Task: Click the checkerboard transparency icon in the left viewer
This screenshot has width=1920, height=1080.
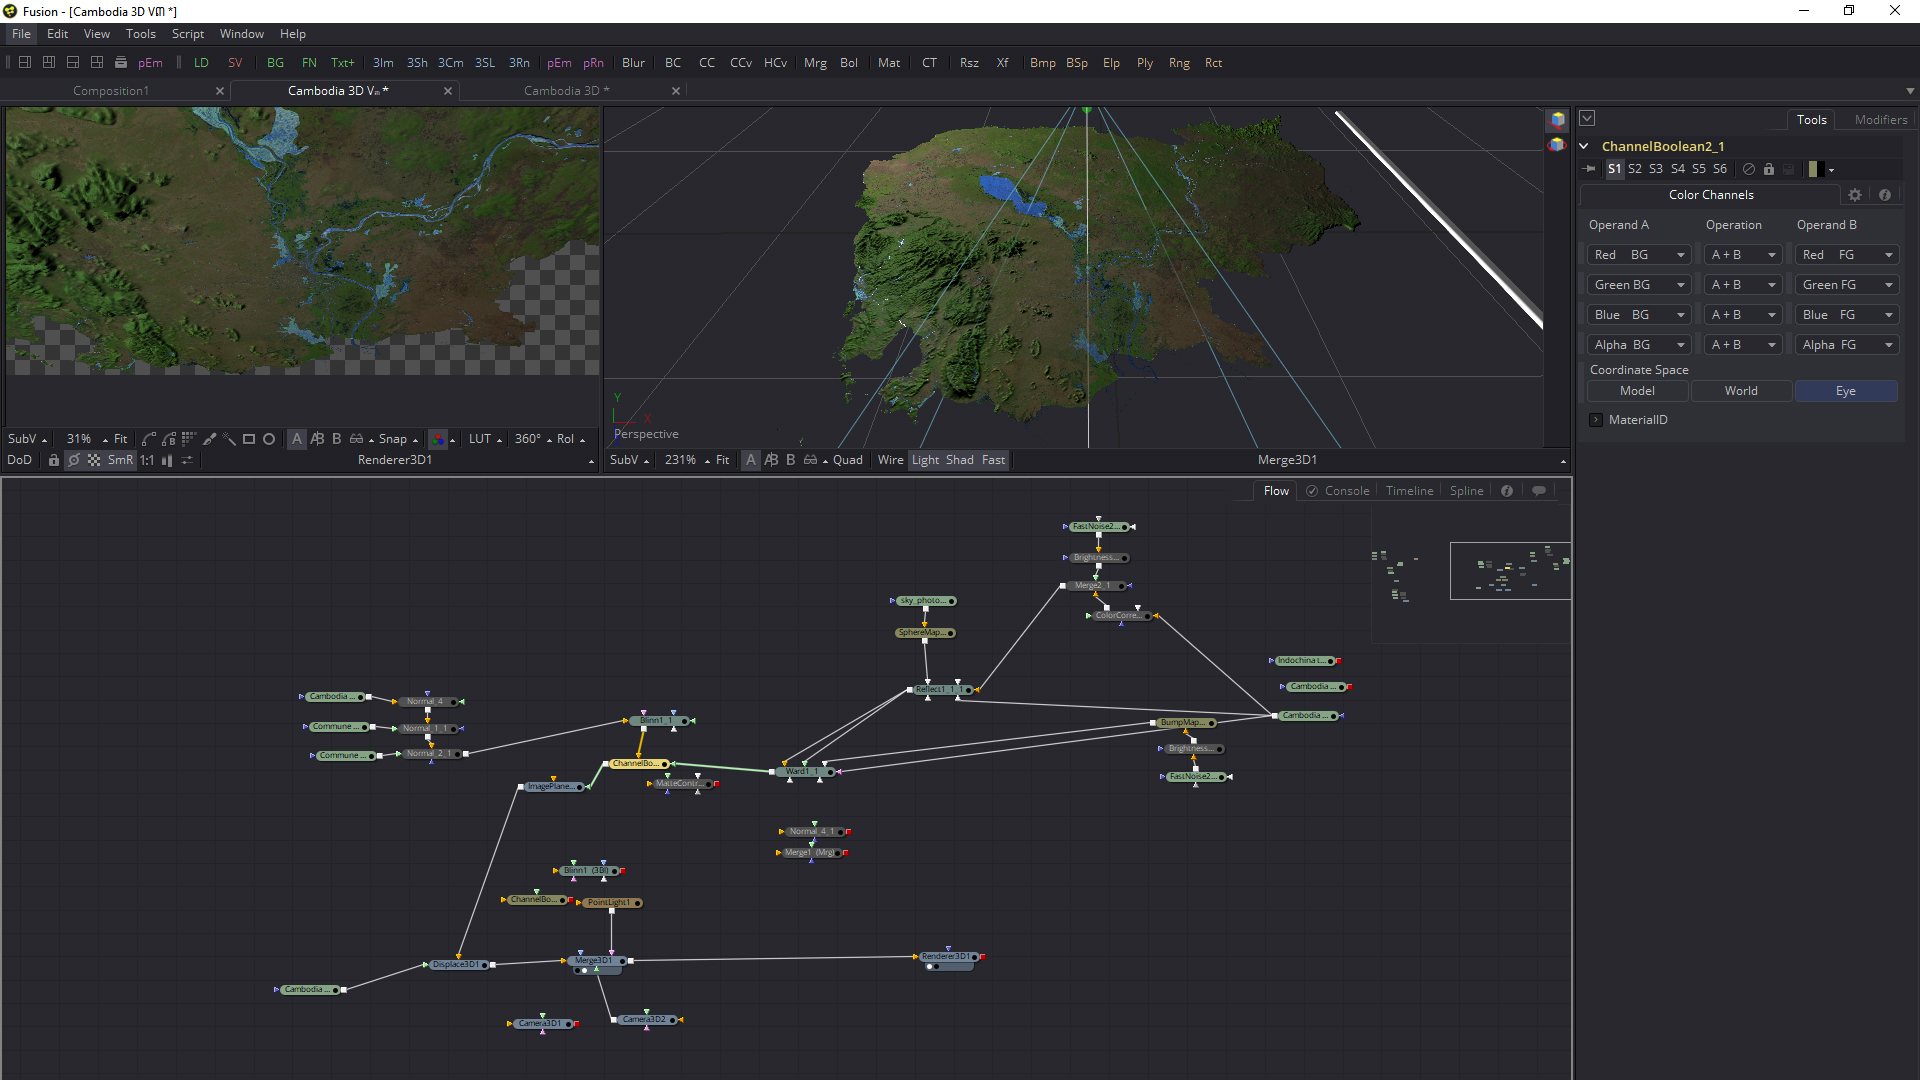Action: [x=94, y=460]
